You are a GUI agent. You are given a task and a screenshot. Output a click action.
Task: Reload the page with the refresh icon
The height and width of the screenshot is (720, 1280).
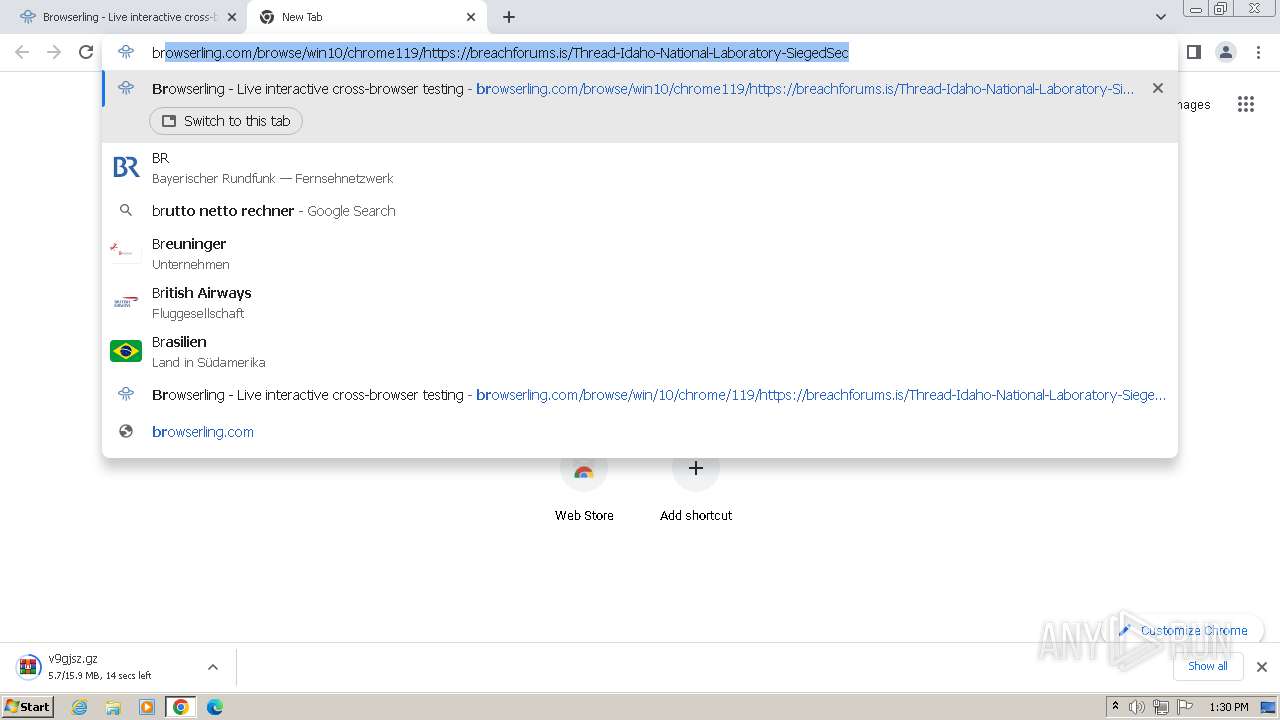pyautogui.click(x=86, y=52)
